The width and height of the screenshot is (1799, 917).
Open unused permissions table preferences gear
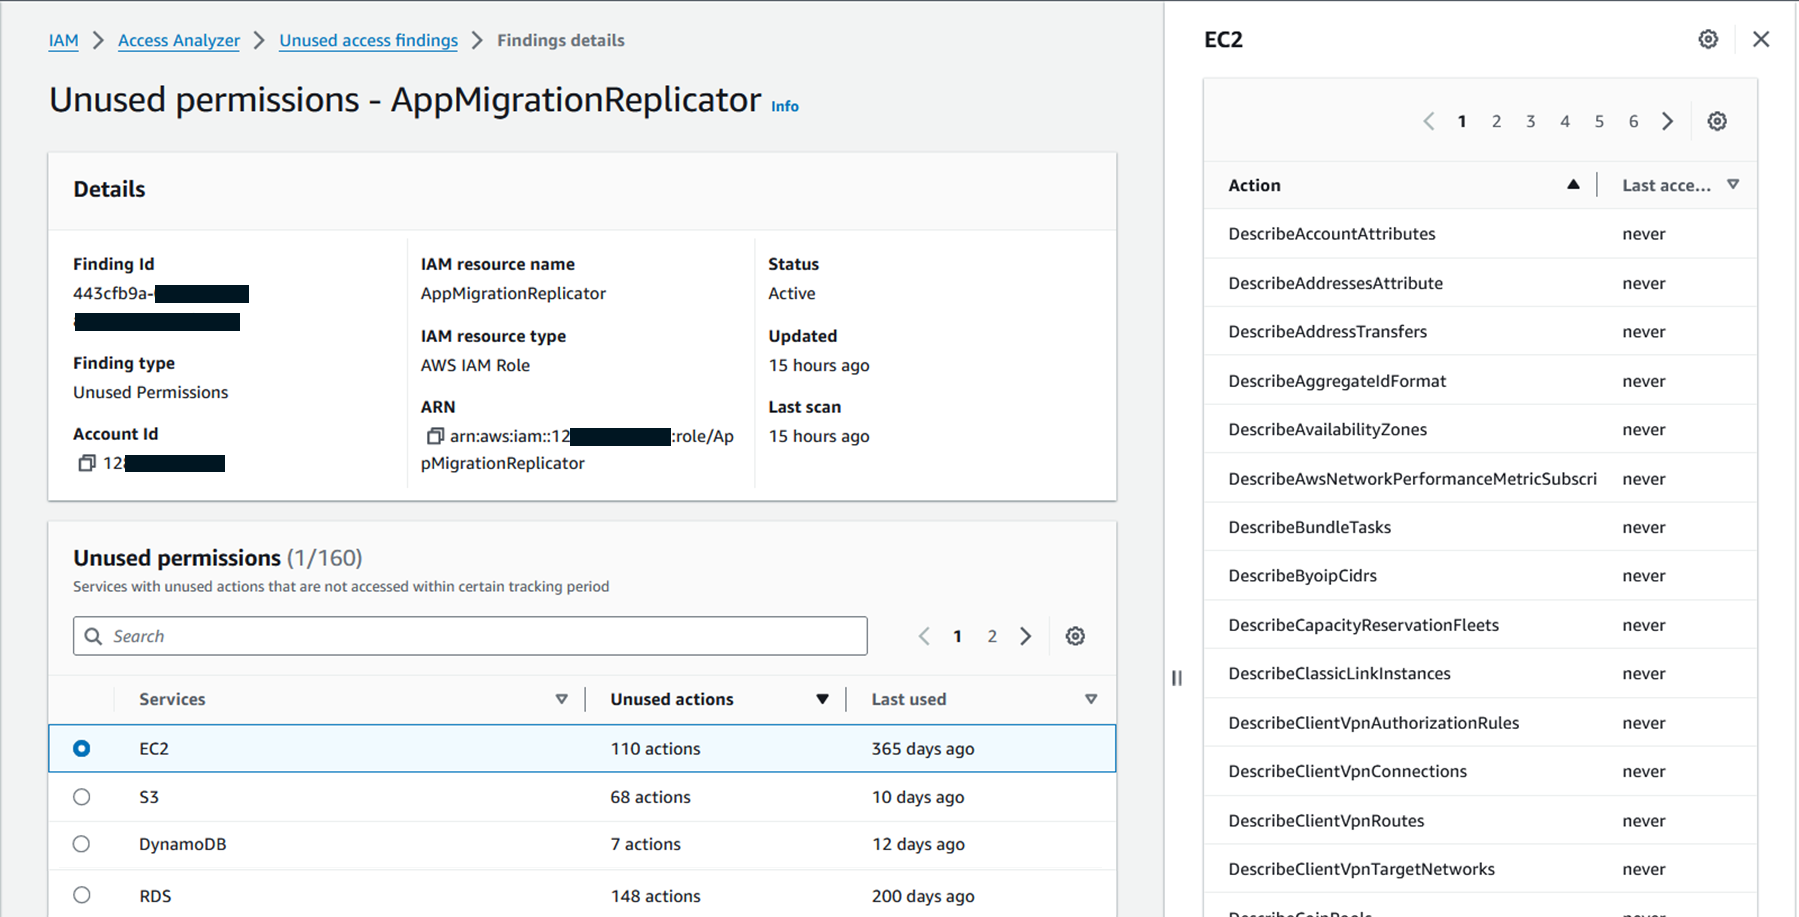[1075, 636]
